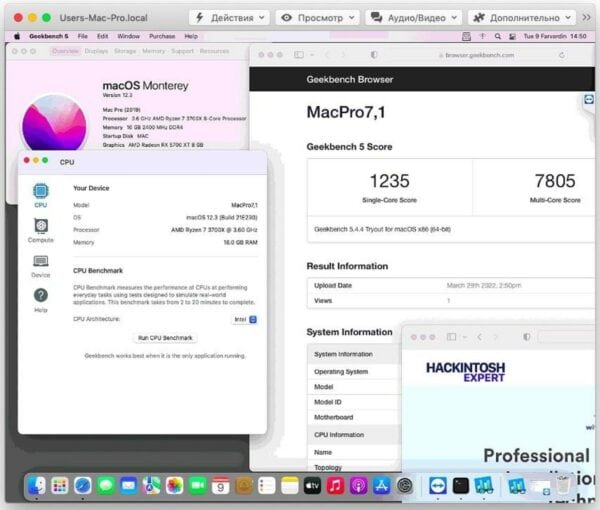The width and height of the screenshot is (600, 510).
Task: Open the File menu
Action: (x=83, y=36)
